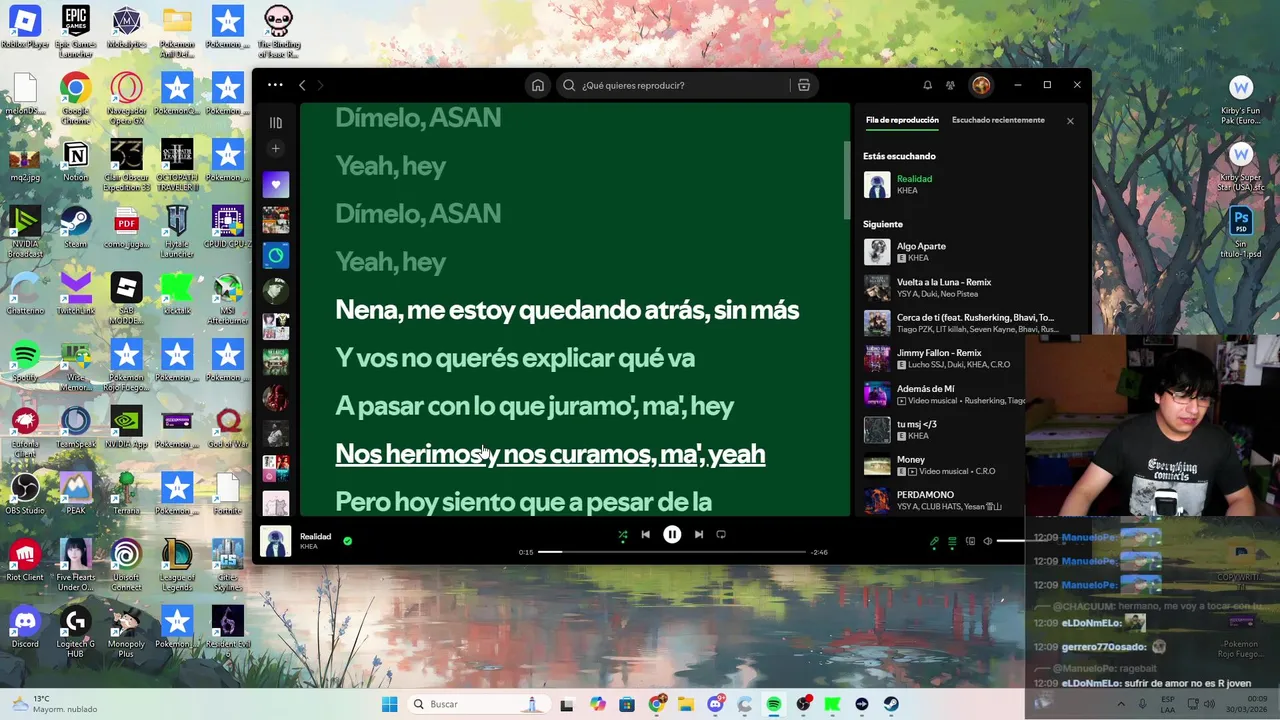This screenshot has width=1280, height=720.
Task: Jump to lyric 'Y vos no querés explicar'
Action: click(x=515, y=358)
